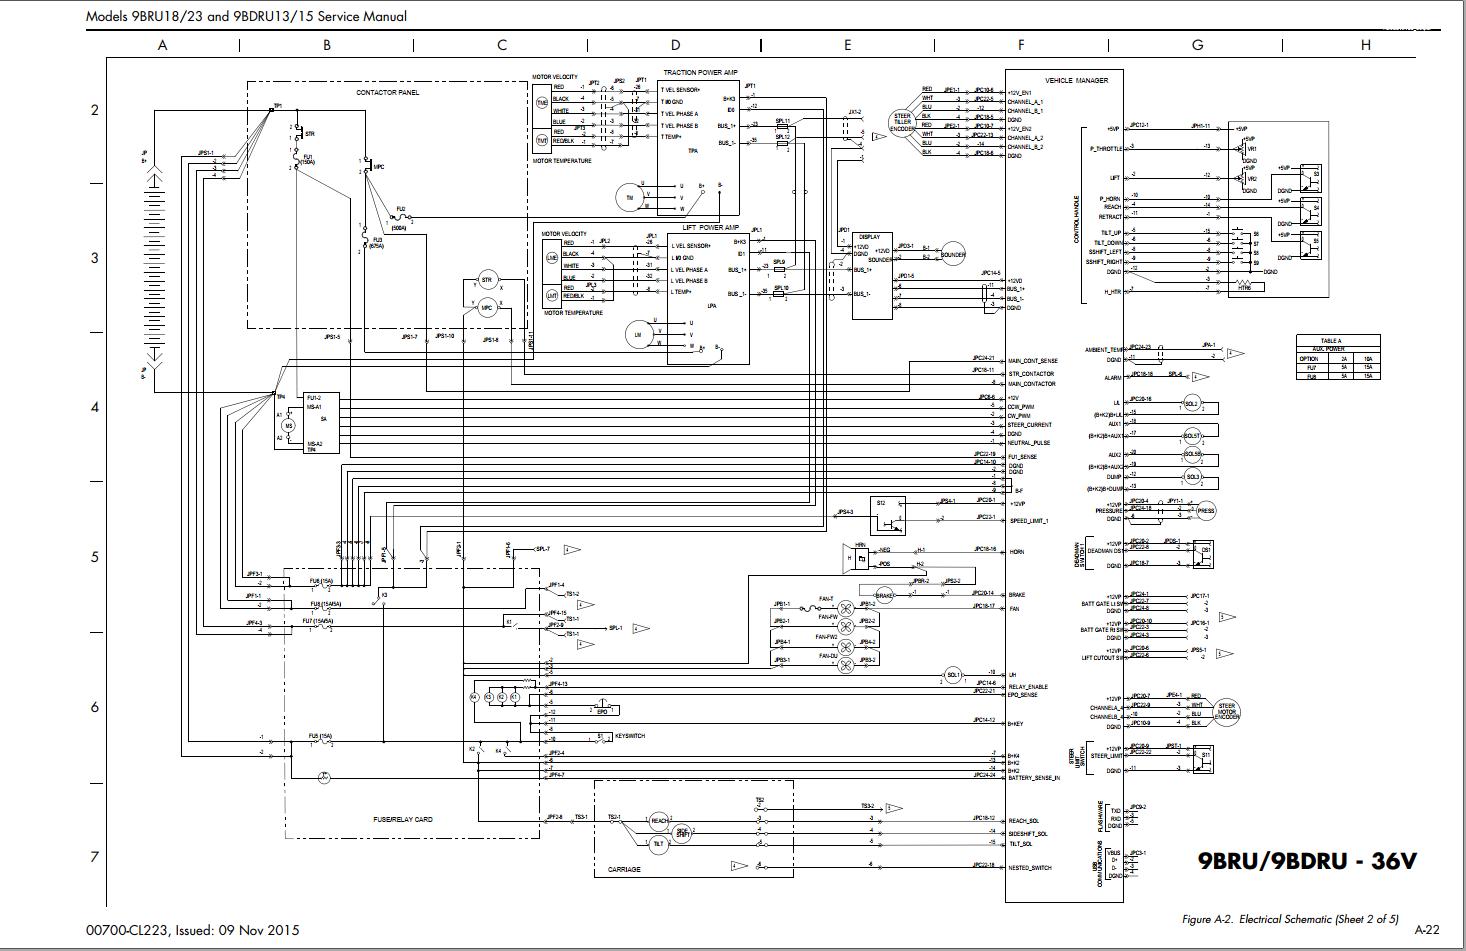Screen dimensions: 1466x951
Task: Click the TABLE A AUX. POWER heading
Action: [1331, 344]
